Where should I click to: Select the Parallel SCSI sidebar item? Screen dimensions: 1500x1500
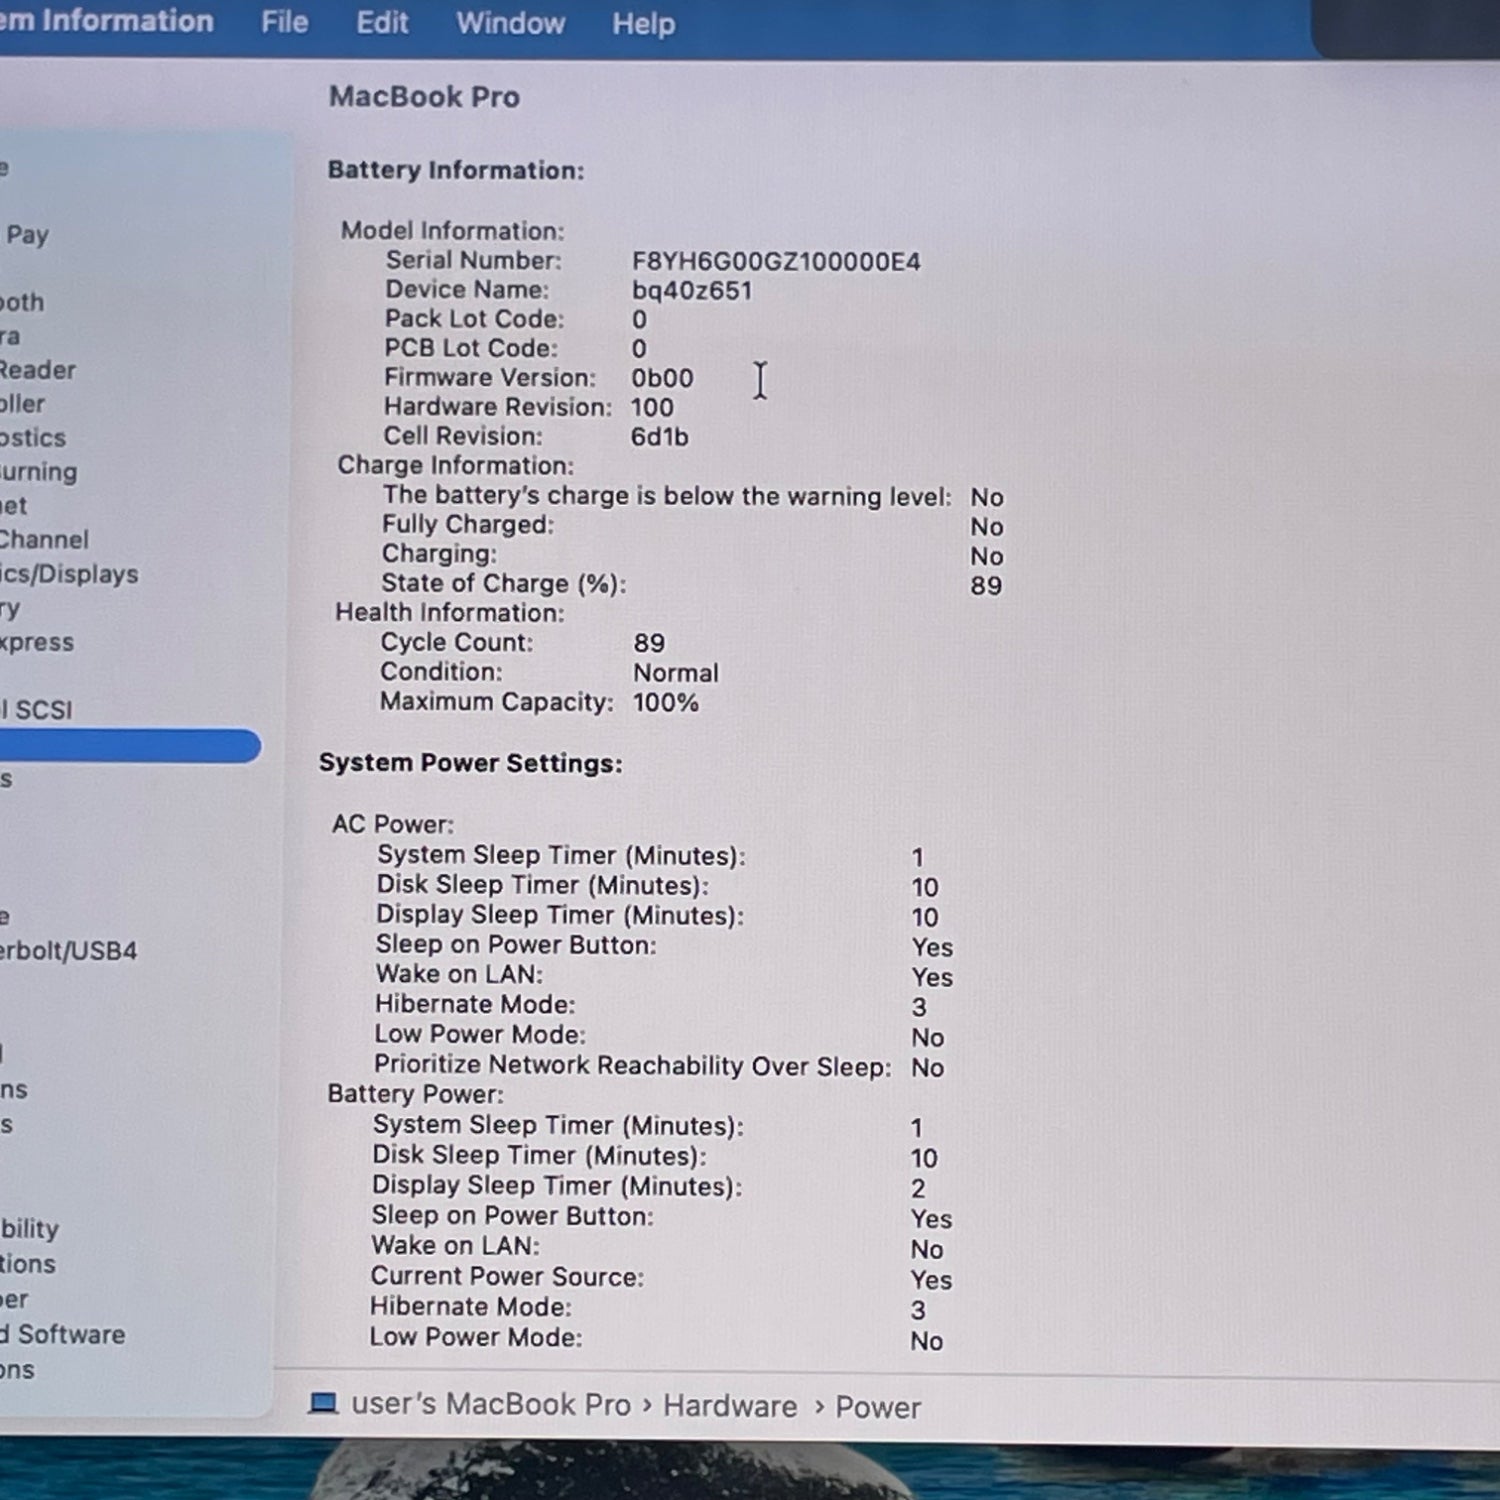pos(36,710)
